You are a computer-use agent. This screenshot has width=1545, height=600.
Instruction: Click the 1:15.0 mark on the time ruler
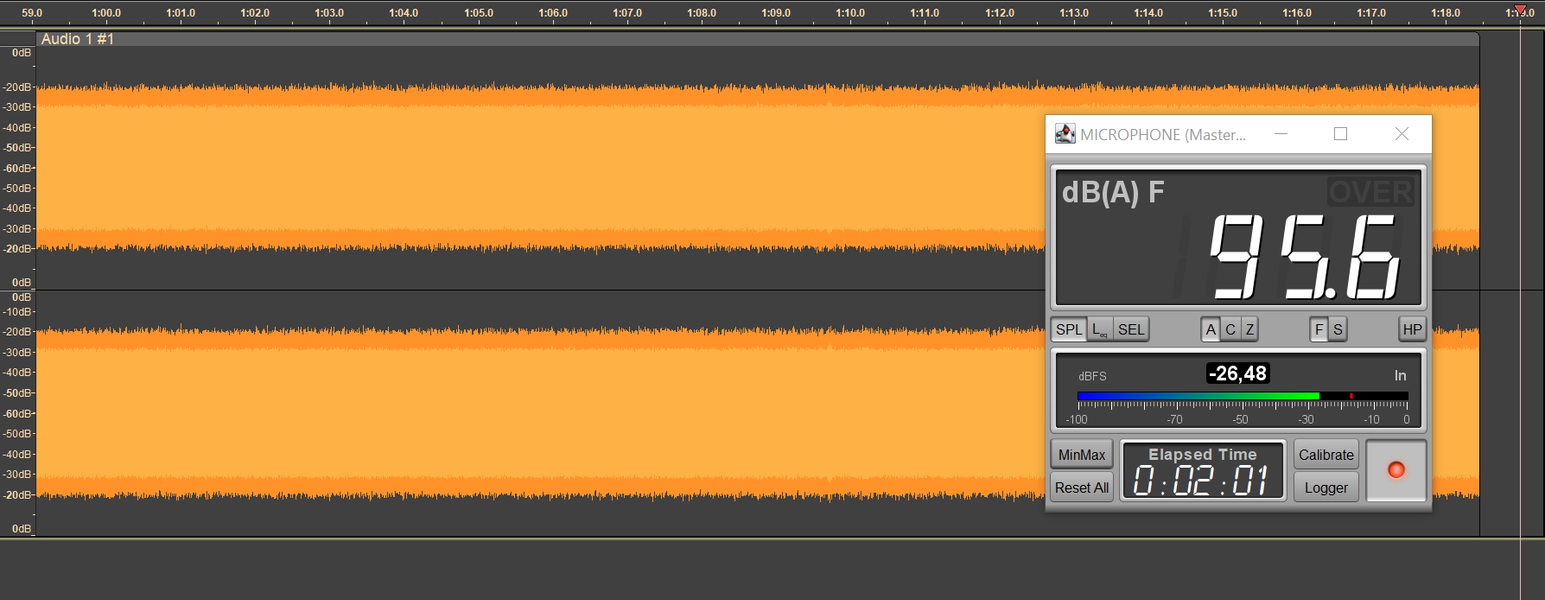coord(1222,13)
